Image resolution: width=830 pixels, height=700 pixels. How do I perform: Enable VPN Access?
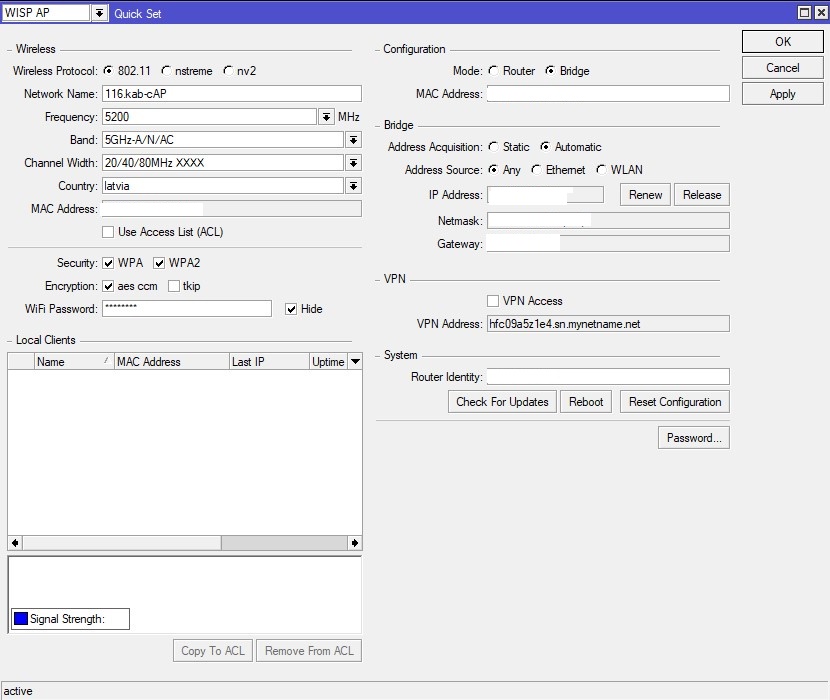click(492, 301)
